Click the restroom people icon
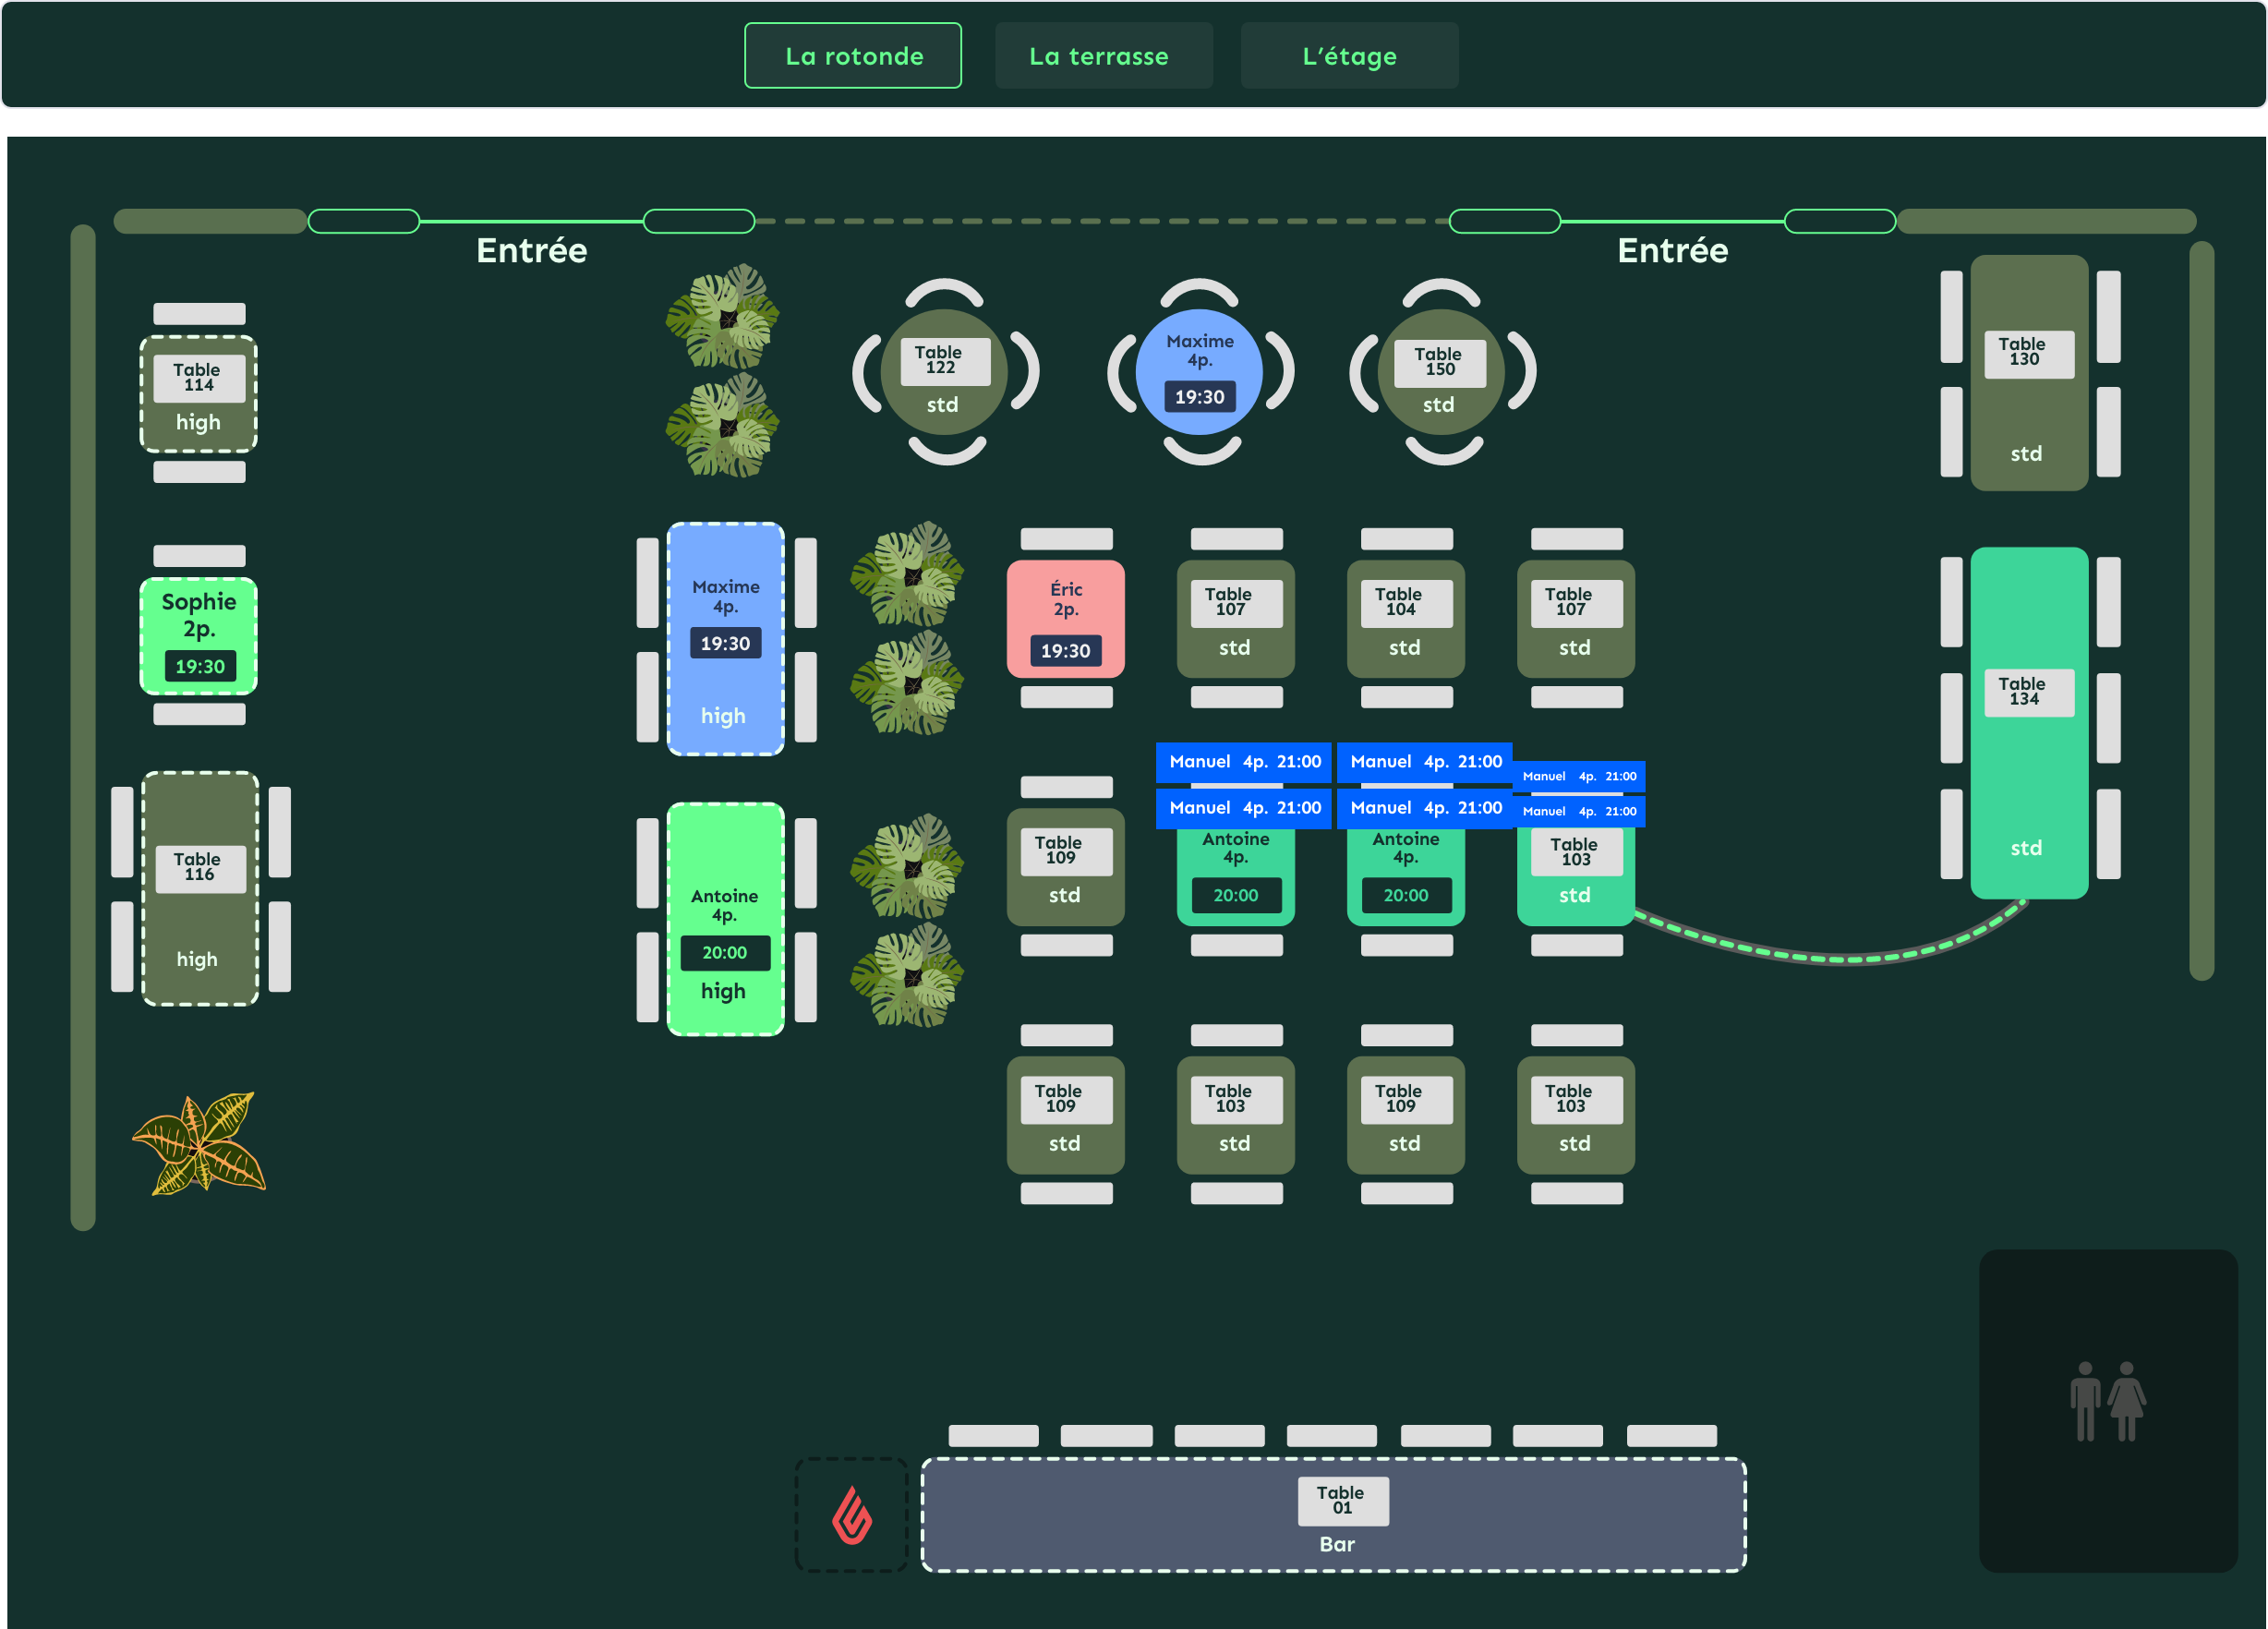 coord(2107,1400)
